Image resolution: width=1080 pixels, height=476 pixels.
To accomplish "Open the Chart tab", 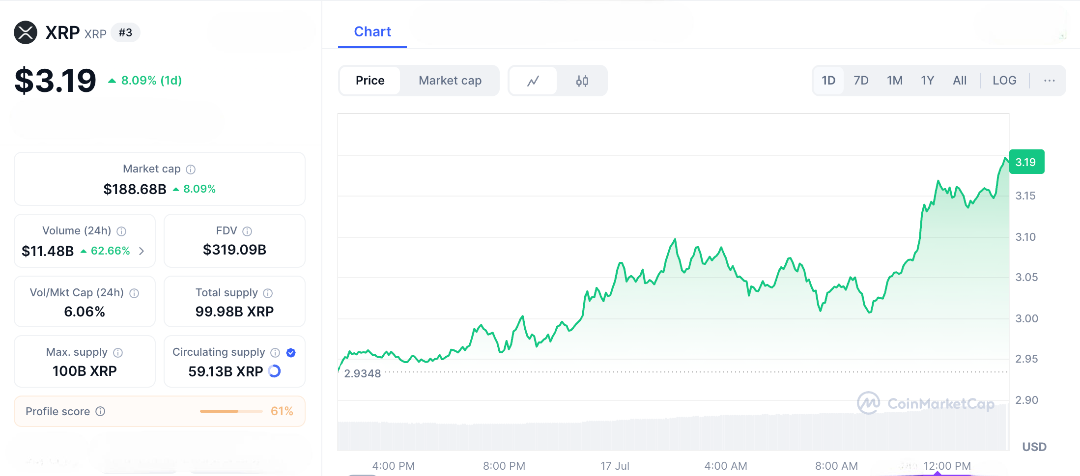I will pos(373,32).
